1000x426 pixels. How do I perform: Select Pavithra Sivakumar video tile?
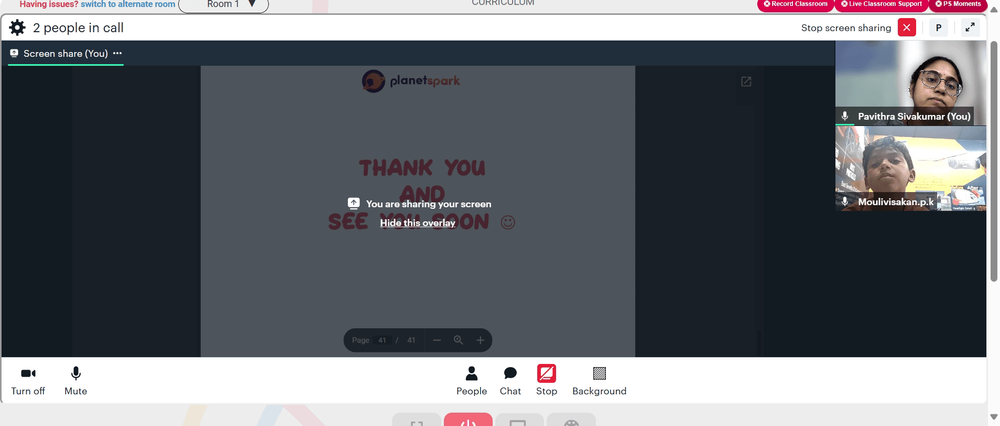point(911,82)
